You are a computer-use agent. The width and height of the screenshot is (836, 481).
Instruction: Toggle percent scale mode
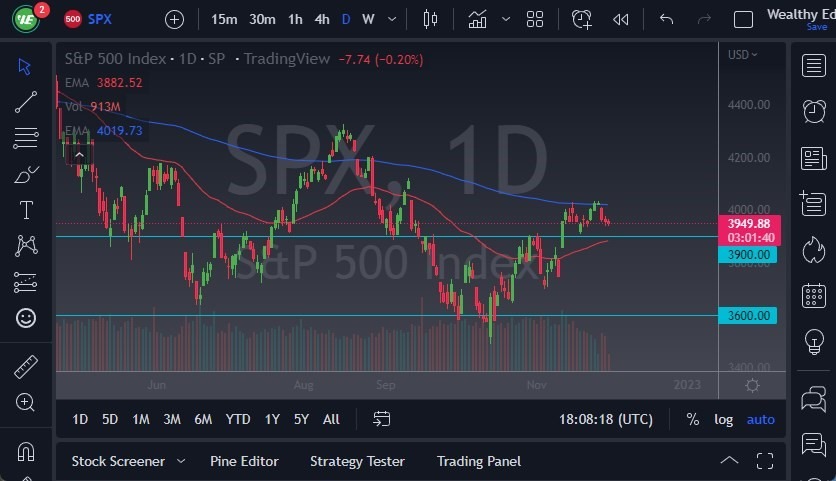[x=693, y=419]
